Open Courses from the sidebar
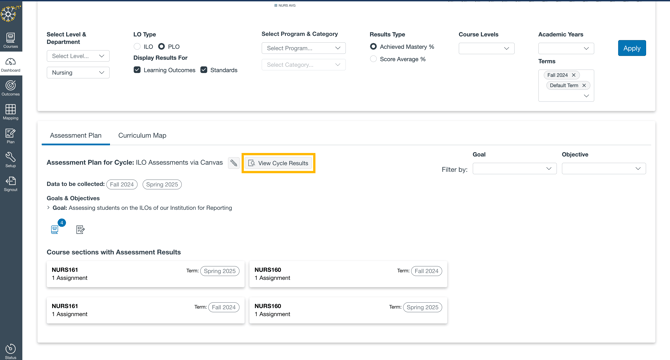Image resolution: width=670 pixels, height=360 pixels. click(11, 40)
